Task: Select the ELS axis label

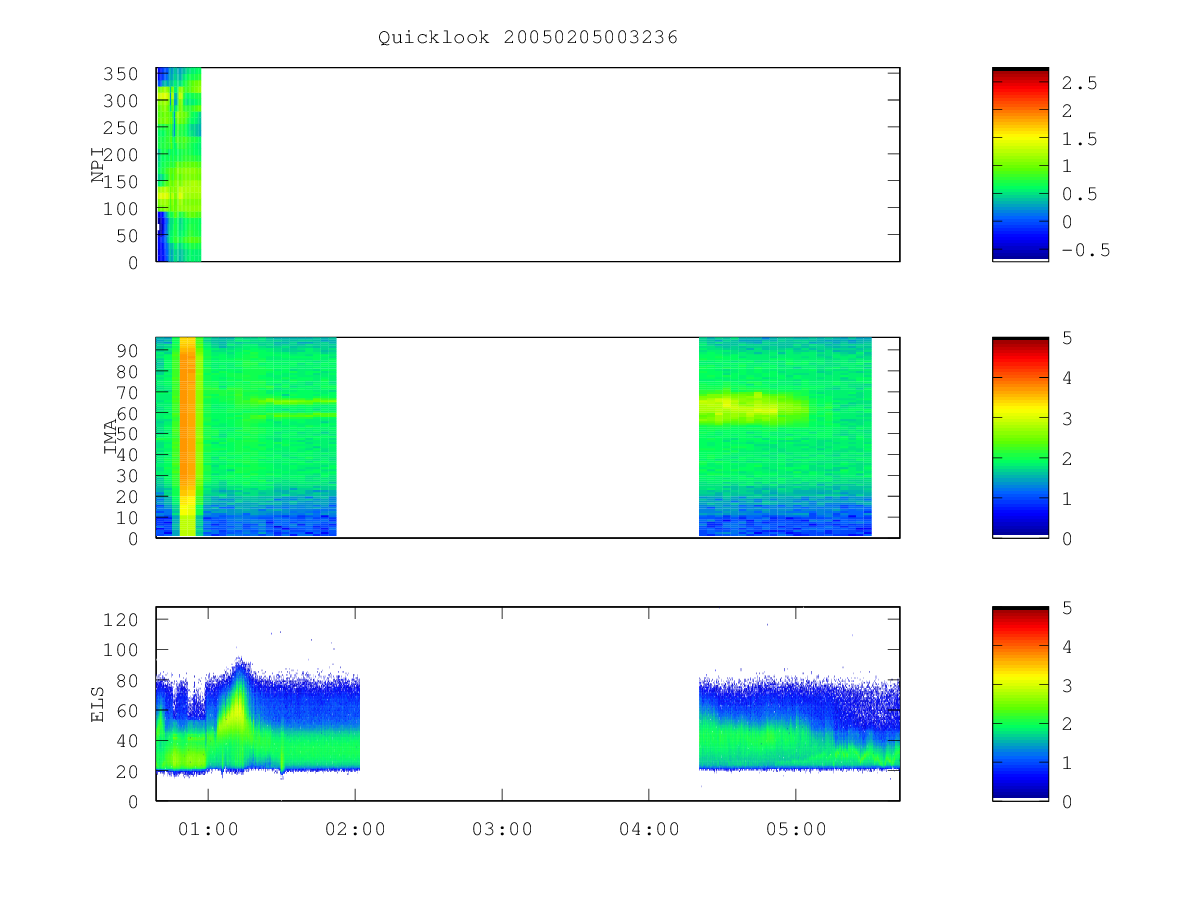Action: (98, 704)
